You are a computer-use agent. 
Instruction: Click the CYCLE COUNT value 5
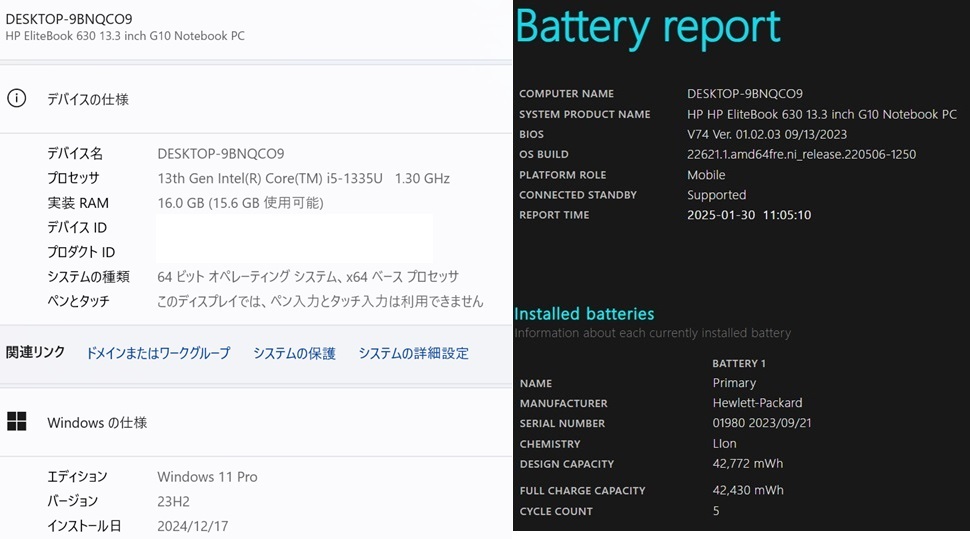click(x=716, y=511)
